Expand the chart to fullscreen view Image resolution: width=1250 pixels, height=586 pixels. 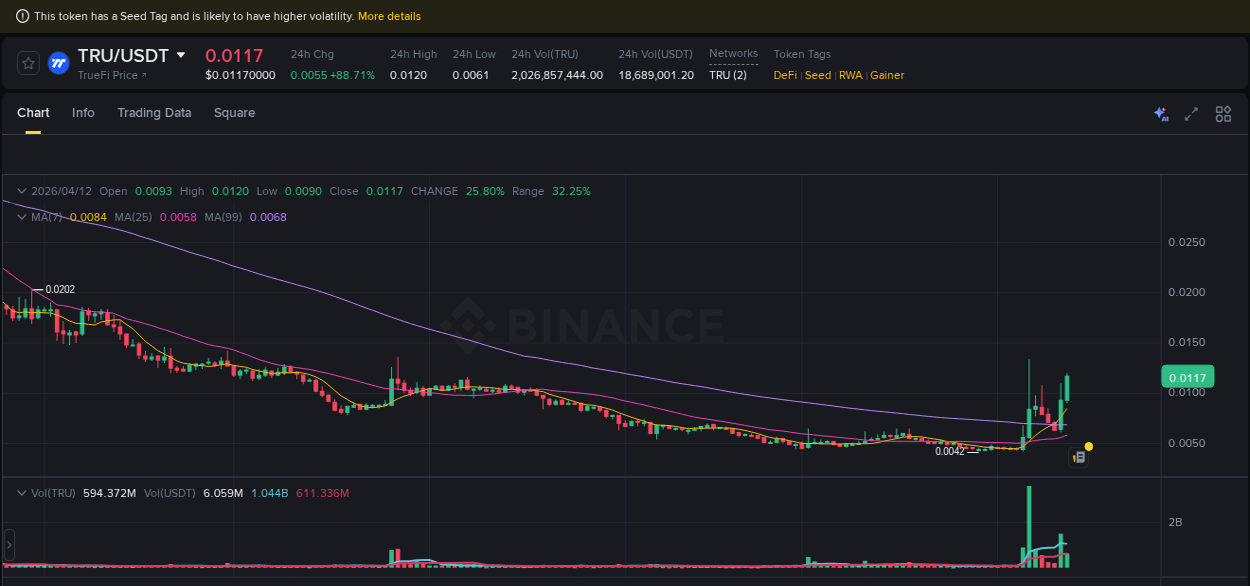pyautogui.click(x=1191, y=114)
